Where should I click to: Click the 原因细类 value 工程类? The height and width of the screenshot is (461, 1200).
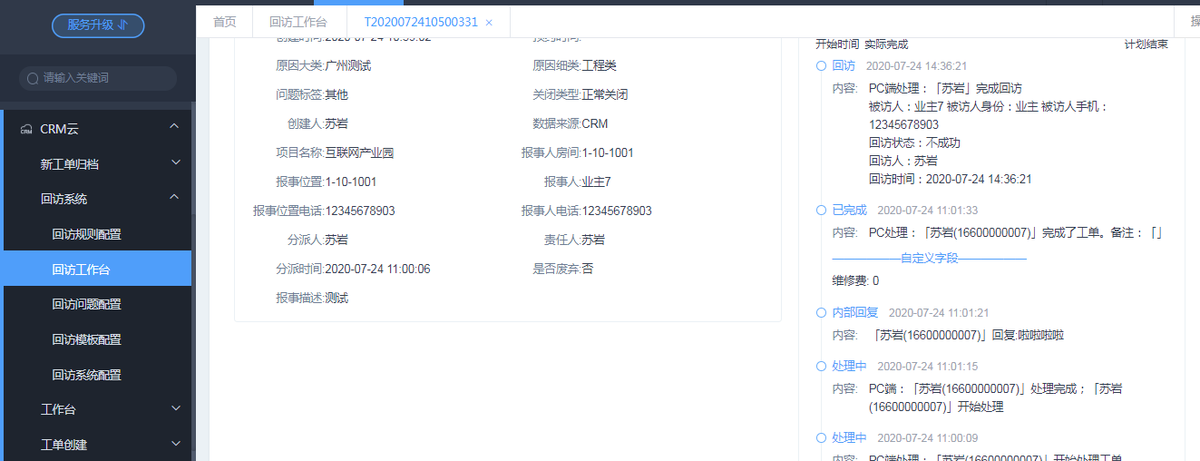[x=599, y=66]
